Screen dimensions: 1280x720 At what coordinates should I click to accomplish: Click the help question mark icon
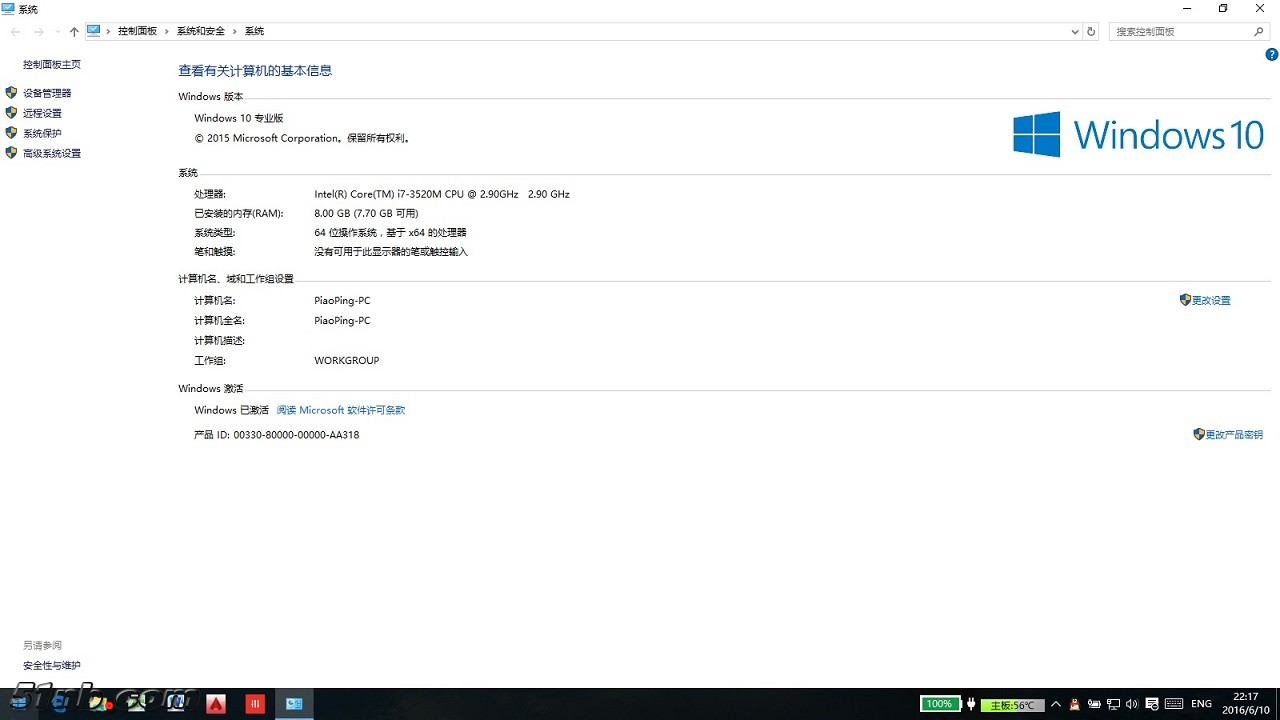pos(1272,55)
